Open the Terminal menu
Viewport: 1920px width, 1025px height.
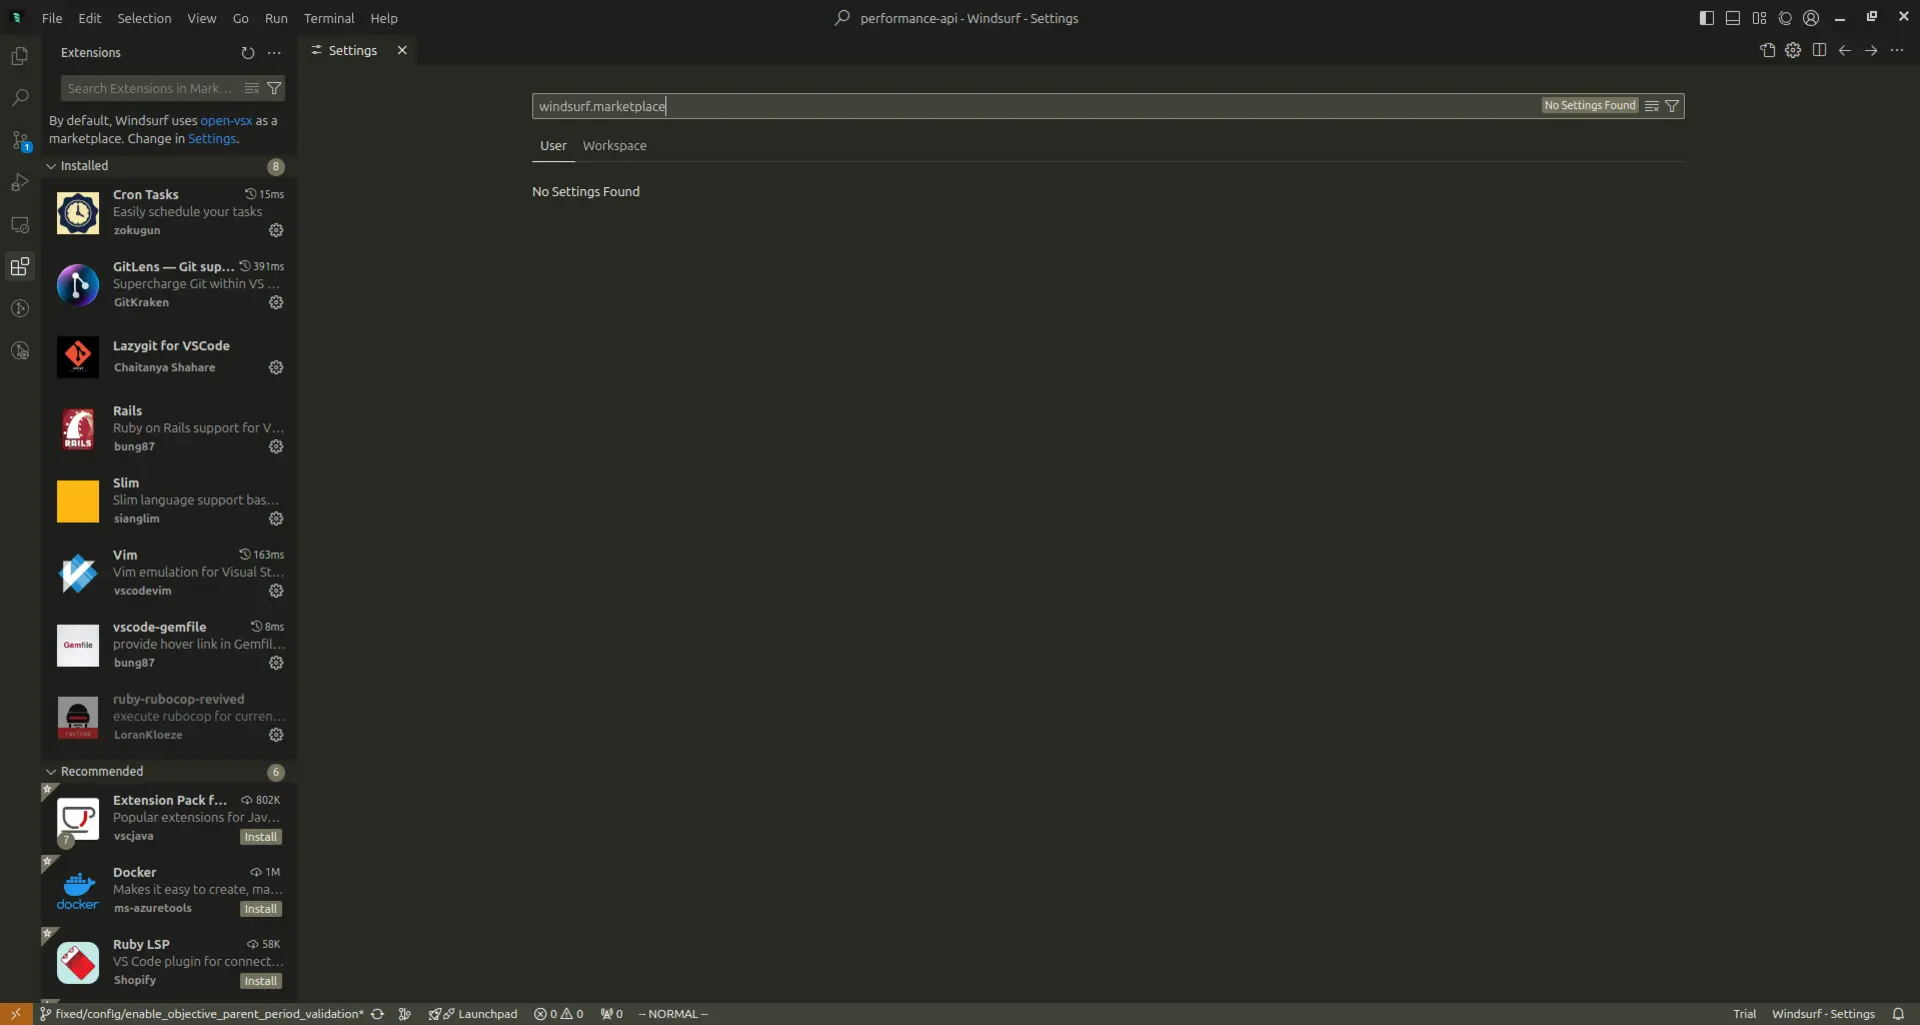(329, 18)
